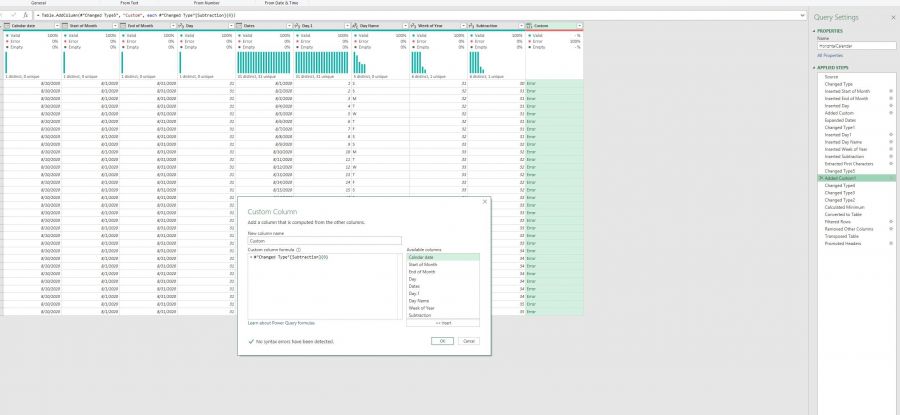
Task: Click the query Name field in Query Settings
Action: pos(856,46)
